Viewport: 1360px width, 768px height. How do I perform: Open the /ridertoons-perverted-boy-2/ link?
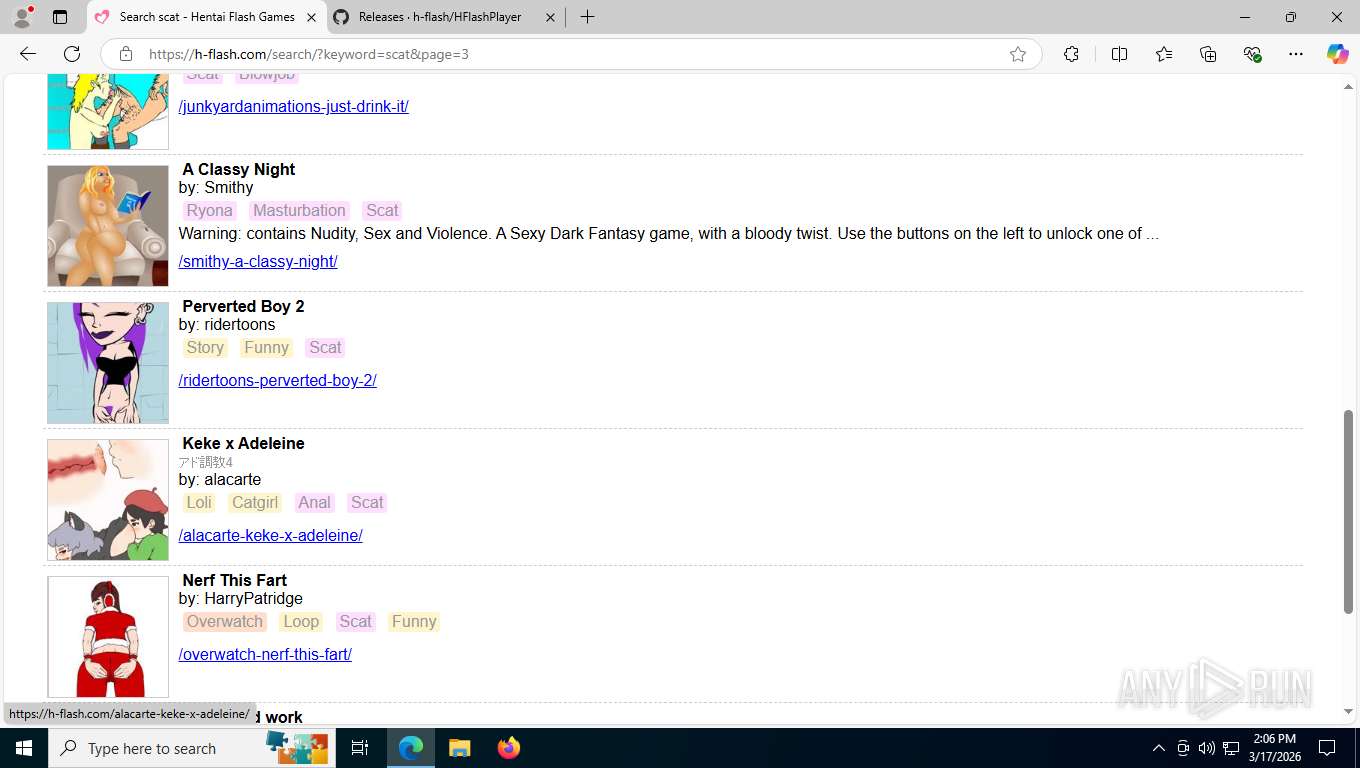277,380
